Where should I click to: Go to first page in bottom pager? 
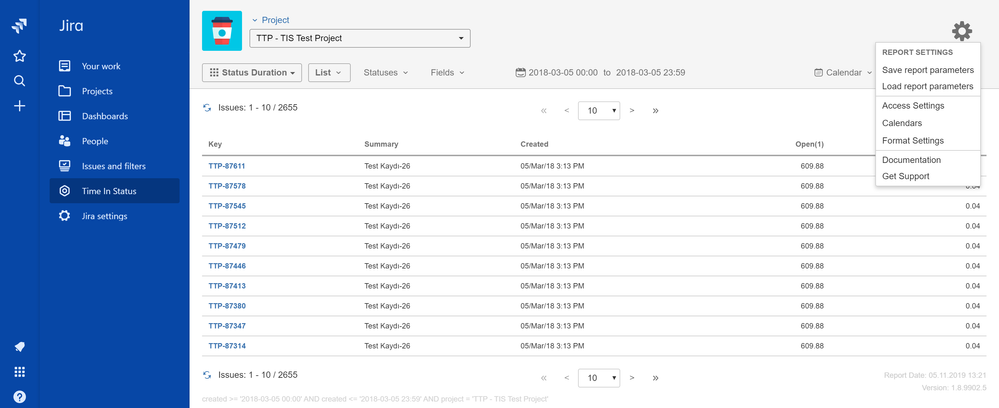point(543,377)
